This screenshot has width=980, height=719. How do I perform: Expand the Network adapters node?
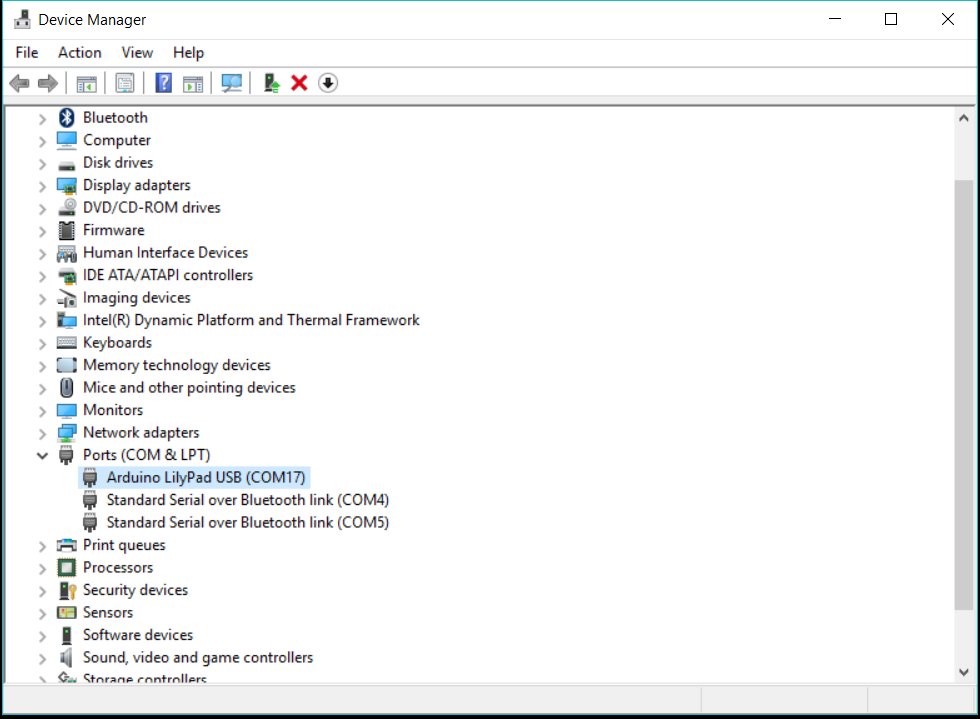42,433
